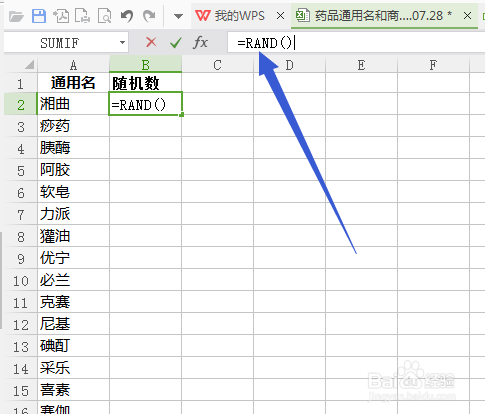485x414 pixels.
Task: Select row 13 header
Action: pos(20,347)
